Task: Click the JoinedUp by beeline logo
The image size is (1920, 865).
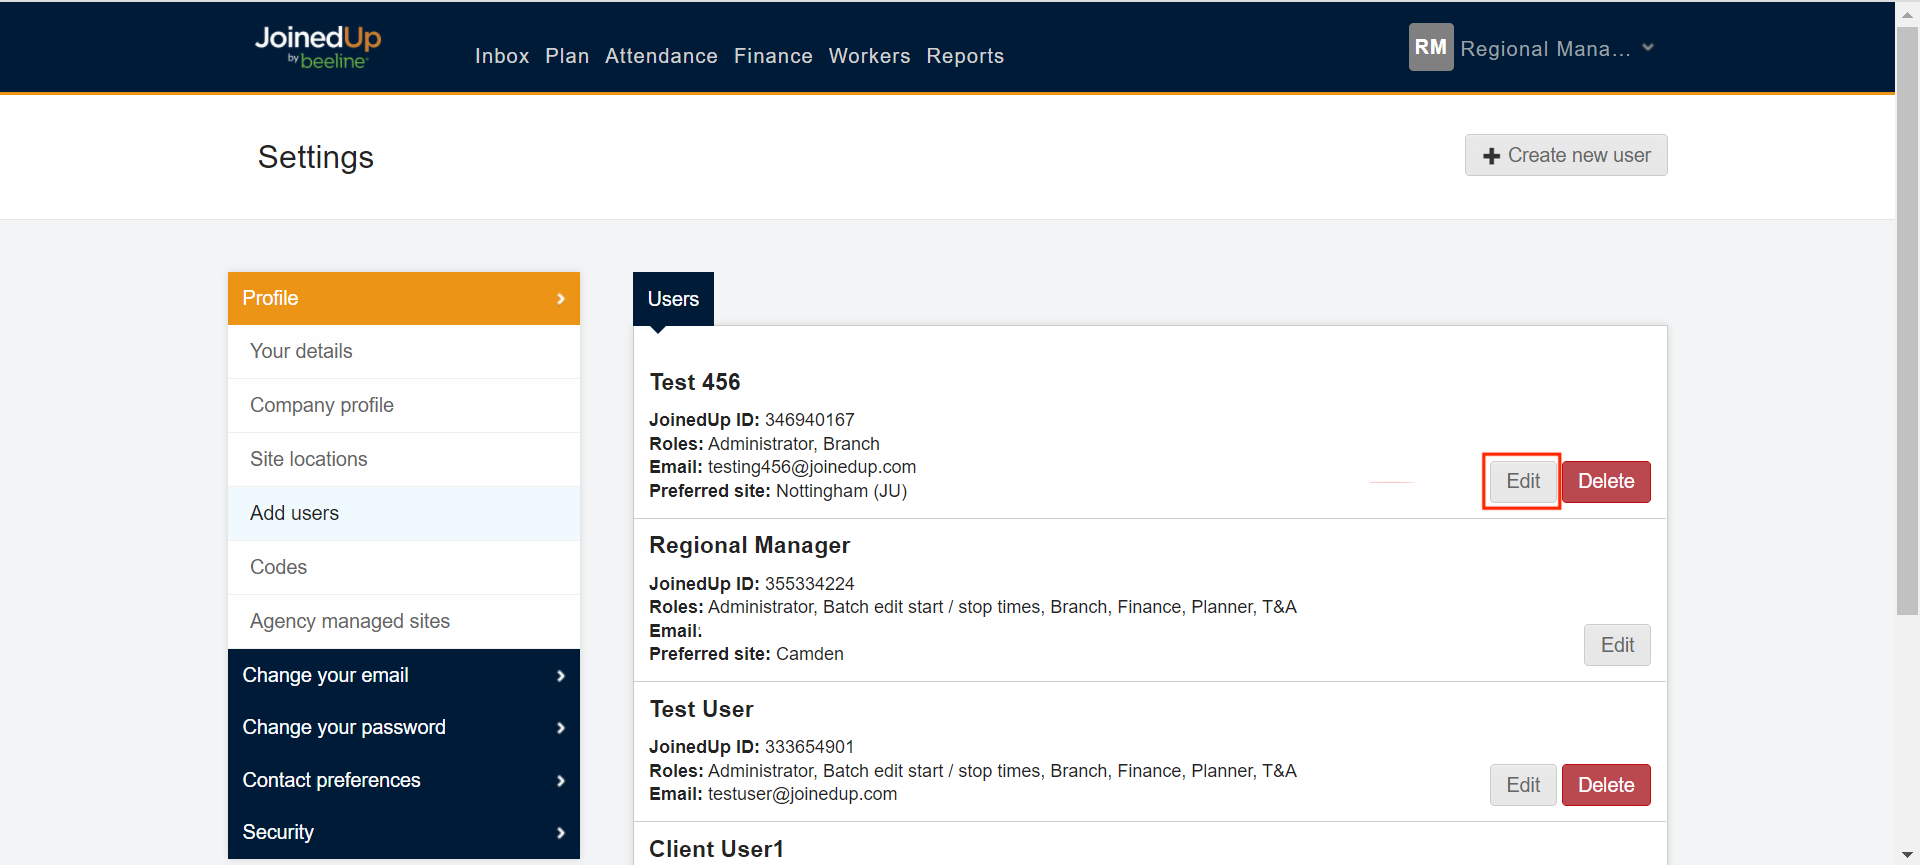Action: click(318, 47)
